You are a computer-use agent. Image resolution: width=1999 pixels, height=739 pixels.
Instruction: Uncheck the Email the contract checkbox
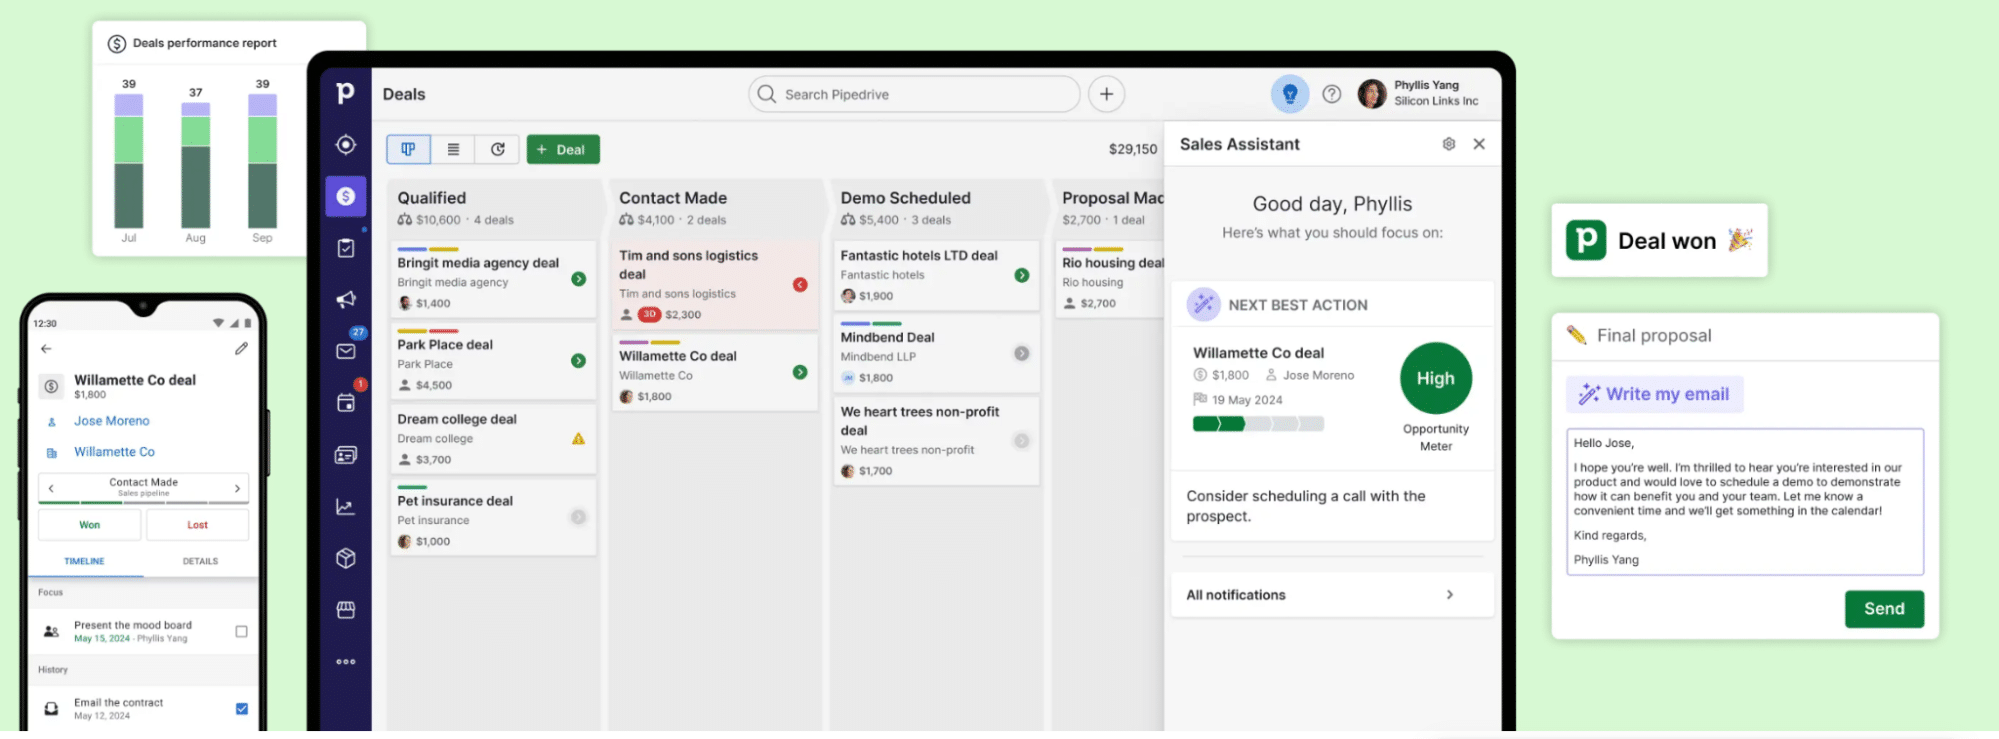tap(241, 709)
